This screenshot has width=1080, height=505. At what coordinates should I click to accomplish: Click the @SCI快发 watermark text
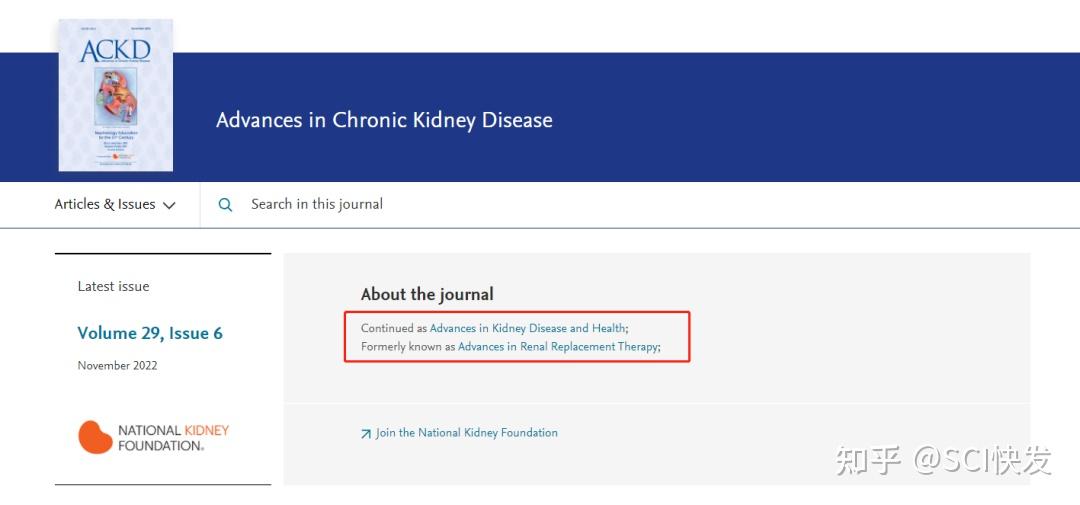(981, 460)
